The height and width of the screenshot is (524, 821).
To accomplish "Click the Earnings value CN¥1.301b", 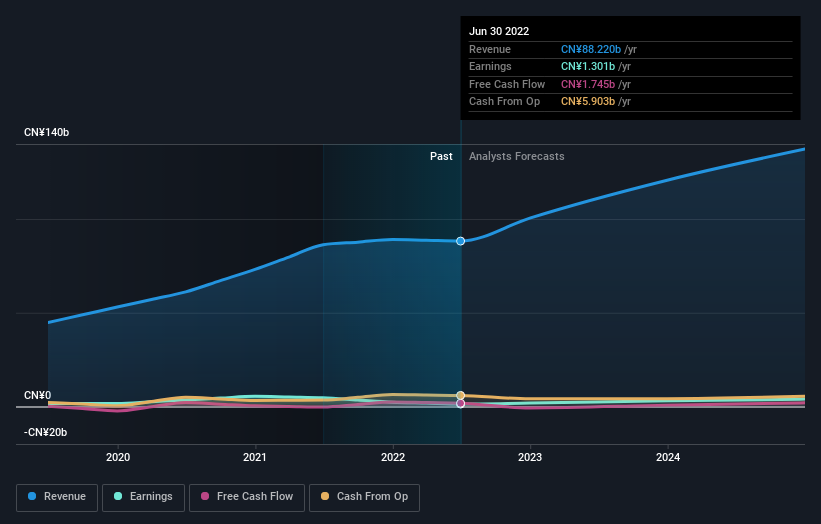I will coord(588,66).
